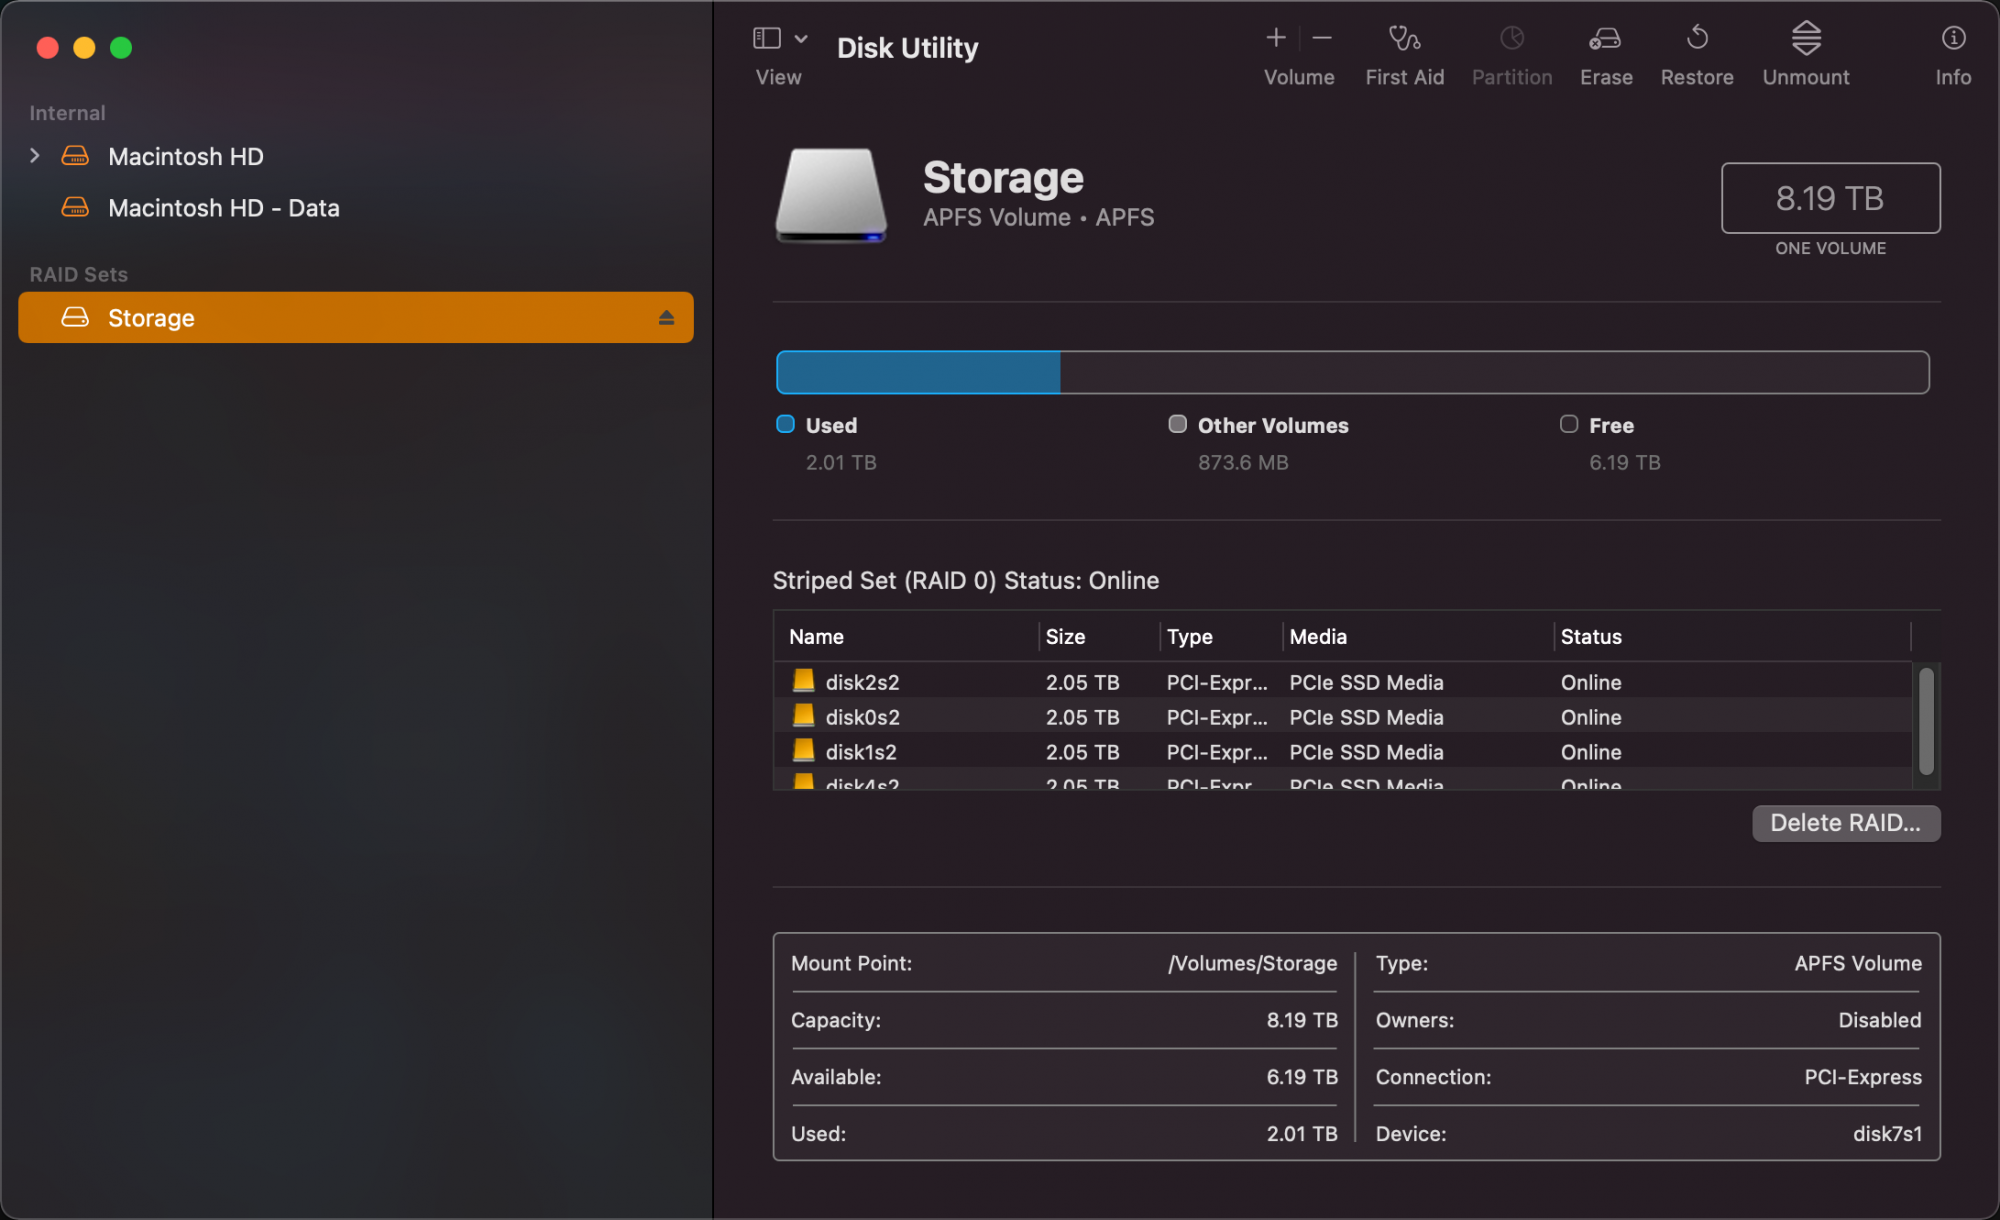Screen dimensions: 2000x1220
Task: Click the Status column header
Action: (x=1591, y=637)
